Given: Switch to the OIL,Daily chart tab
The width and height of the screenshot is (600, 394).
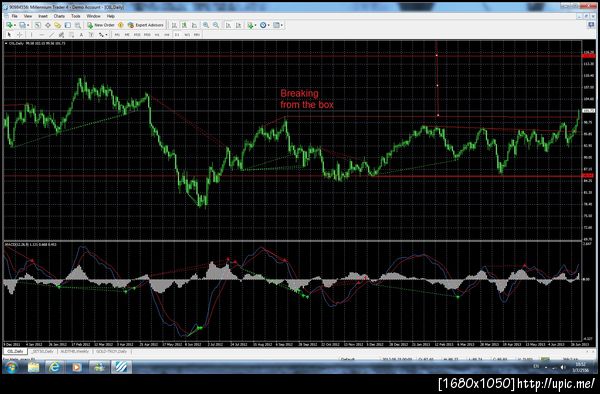Looking at the screenshot, I should coord(16,351).
